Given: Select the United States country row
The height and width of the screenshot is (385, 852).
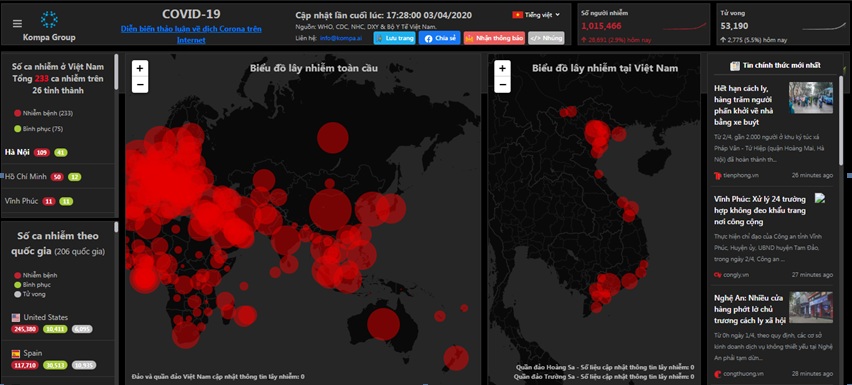Looking at the screenshot, I should [x=58, y=323].
